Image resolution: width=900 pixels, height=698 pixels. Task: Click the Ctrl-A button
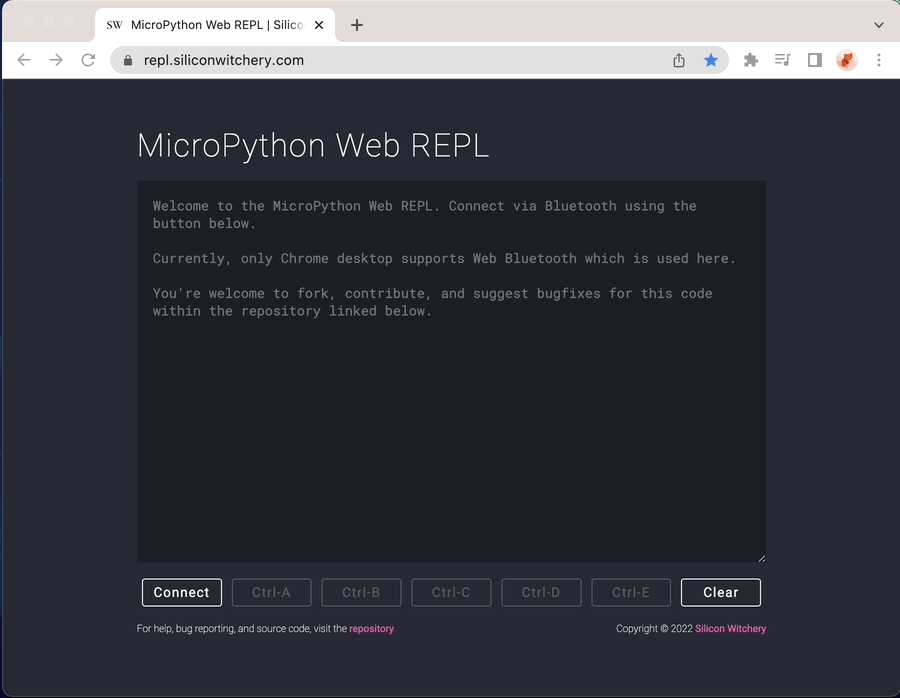(271, 592)
